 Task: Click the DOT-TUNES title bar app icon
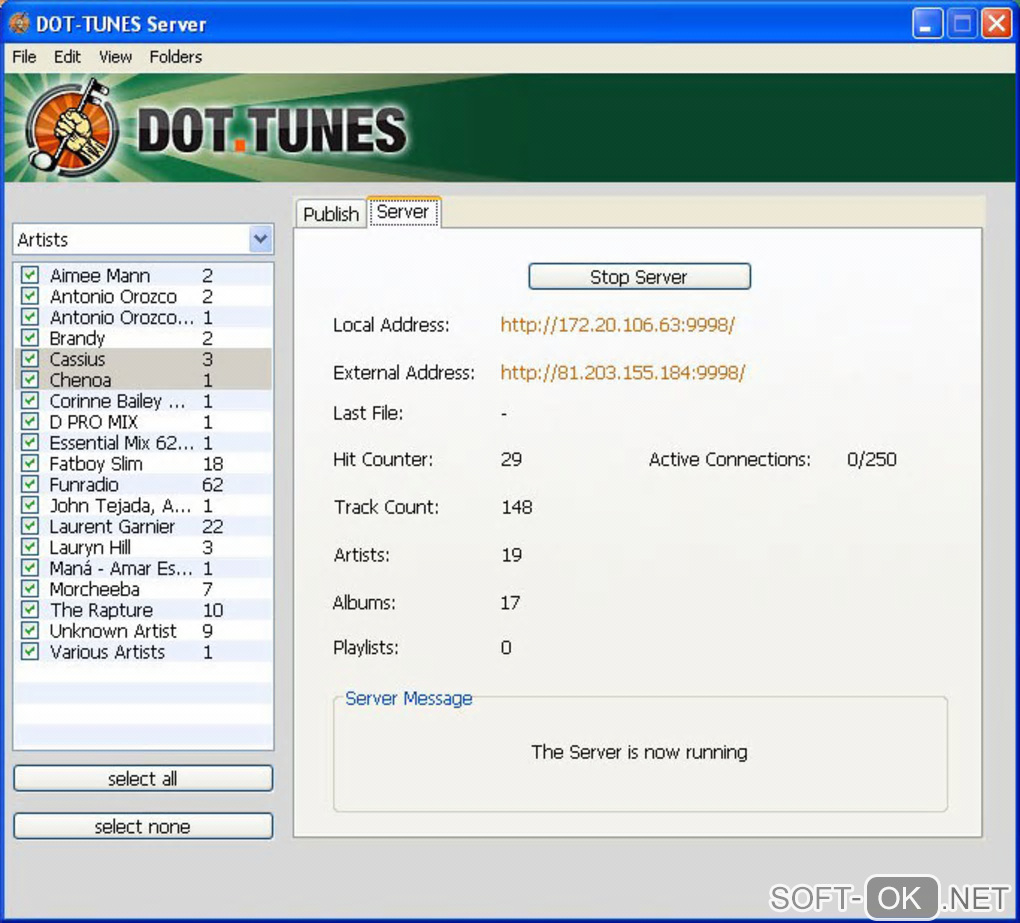[19, 24]
